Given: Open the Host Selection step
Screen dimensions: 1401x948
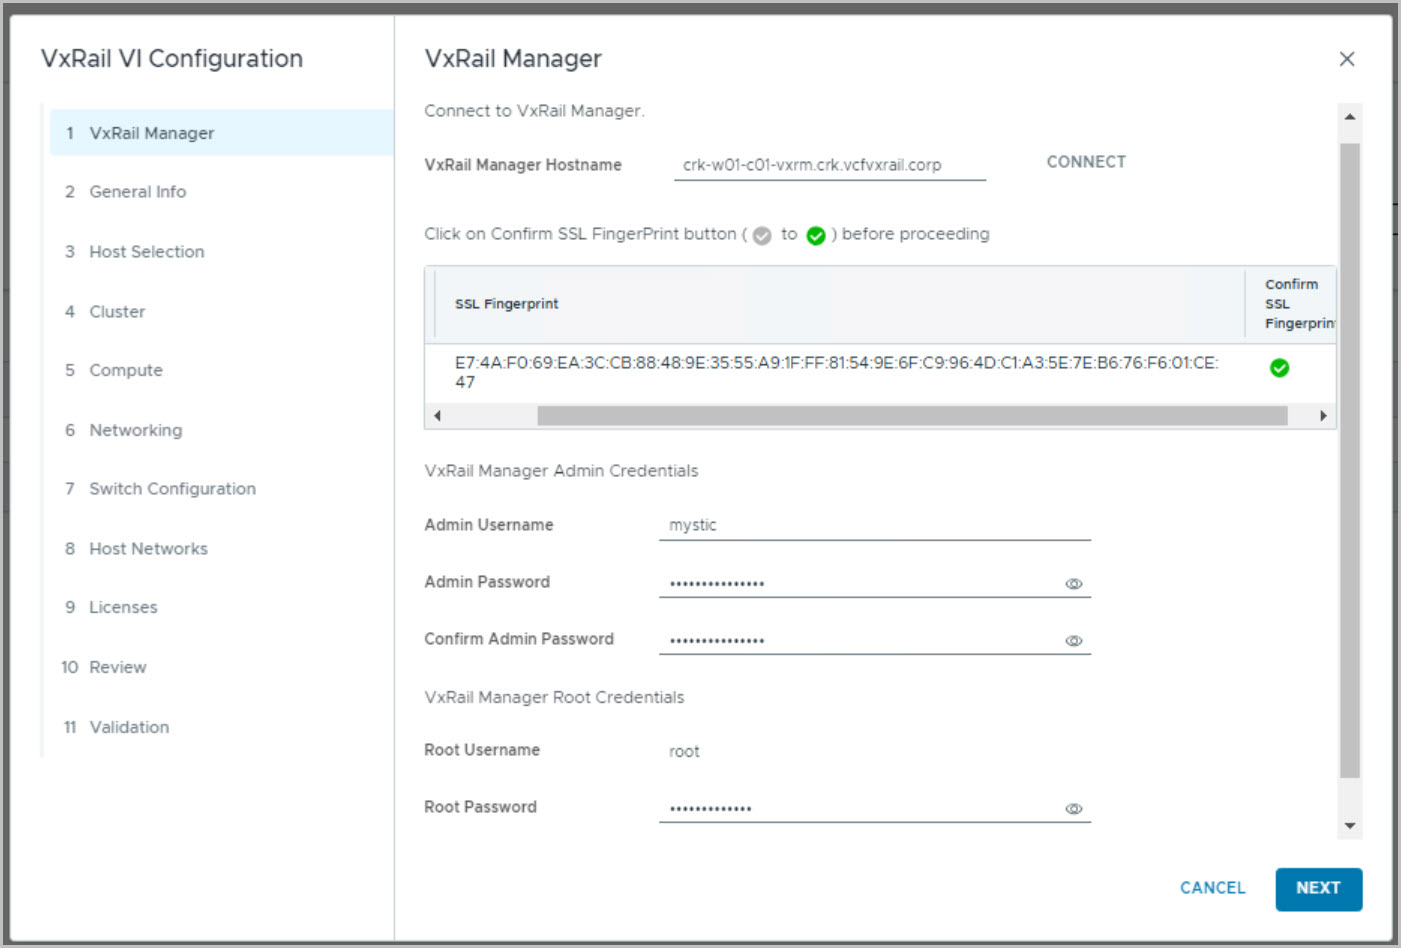Looking at the screenshot, I should point(146,252).
